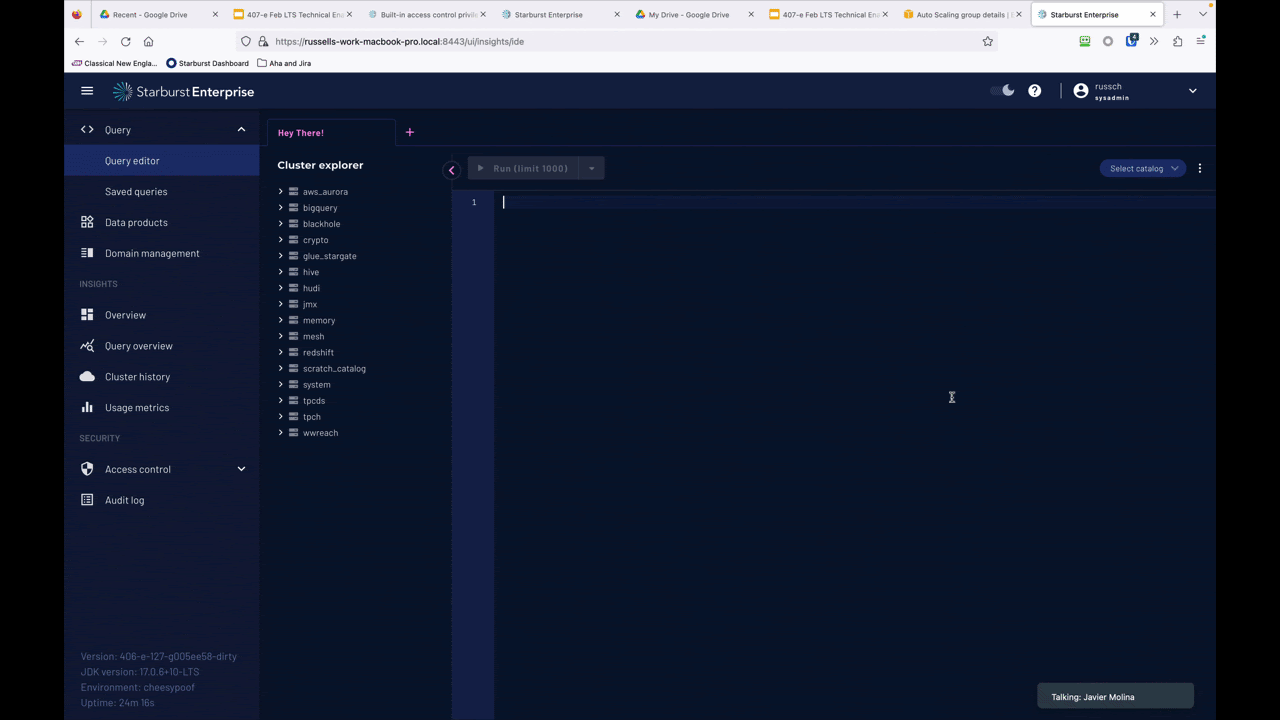
Task: Click the Audit log list icon
Action: (87, 500)
